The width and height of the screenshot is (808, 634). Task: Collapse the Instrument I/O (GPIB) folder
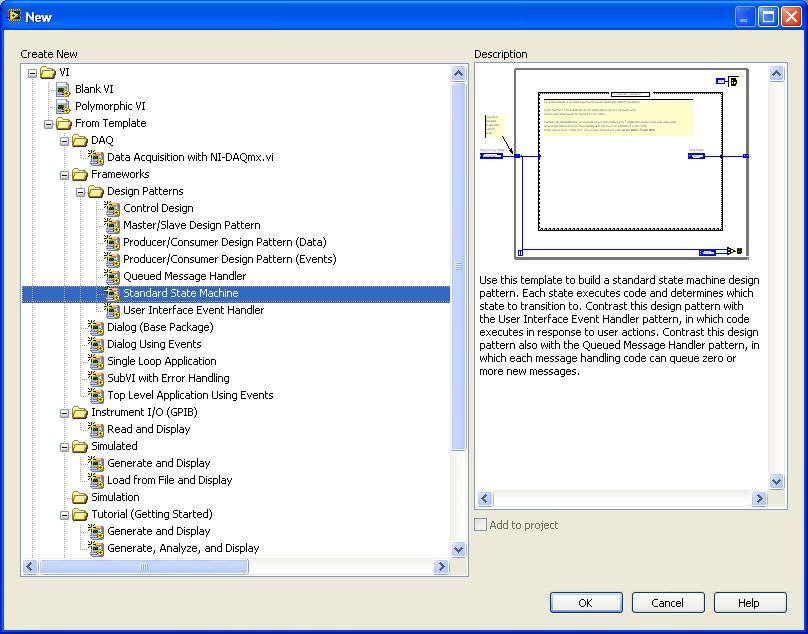pyautogui.click(x=64, y=413)
